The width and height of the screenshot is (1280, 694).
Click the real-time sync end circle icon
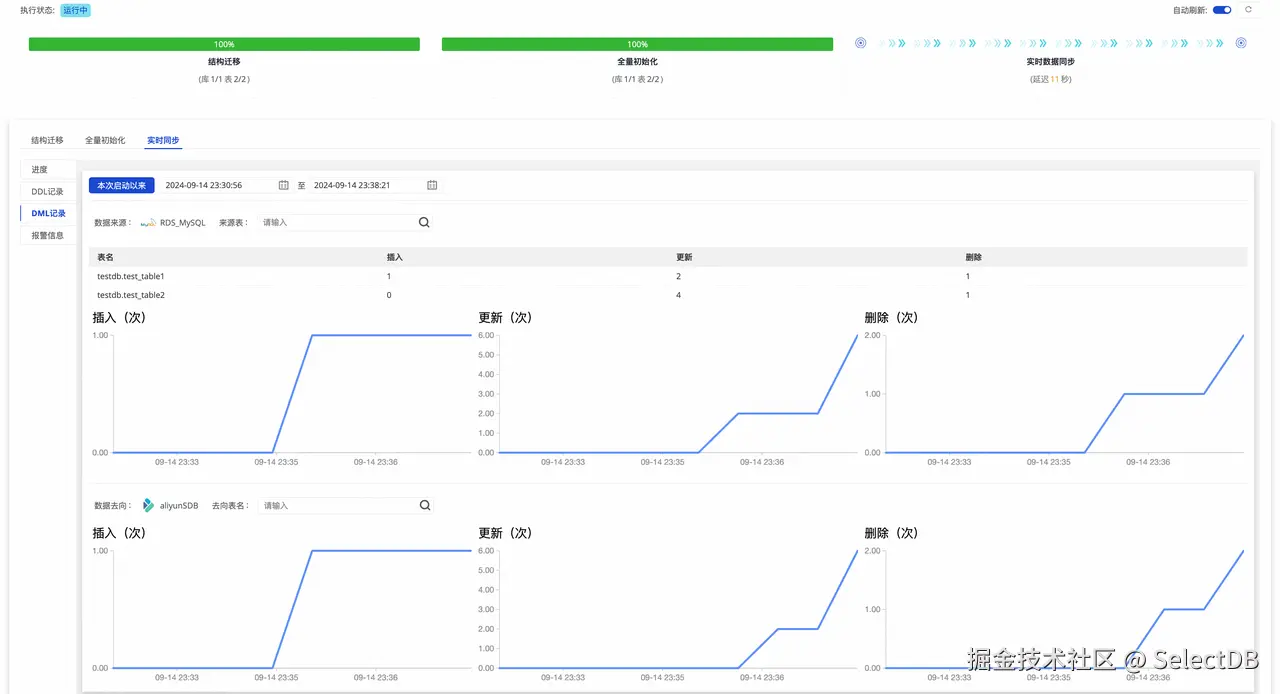point(1241,43)
